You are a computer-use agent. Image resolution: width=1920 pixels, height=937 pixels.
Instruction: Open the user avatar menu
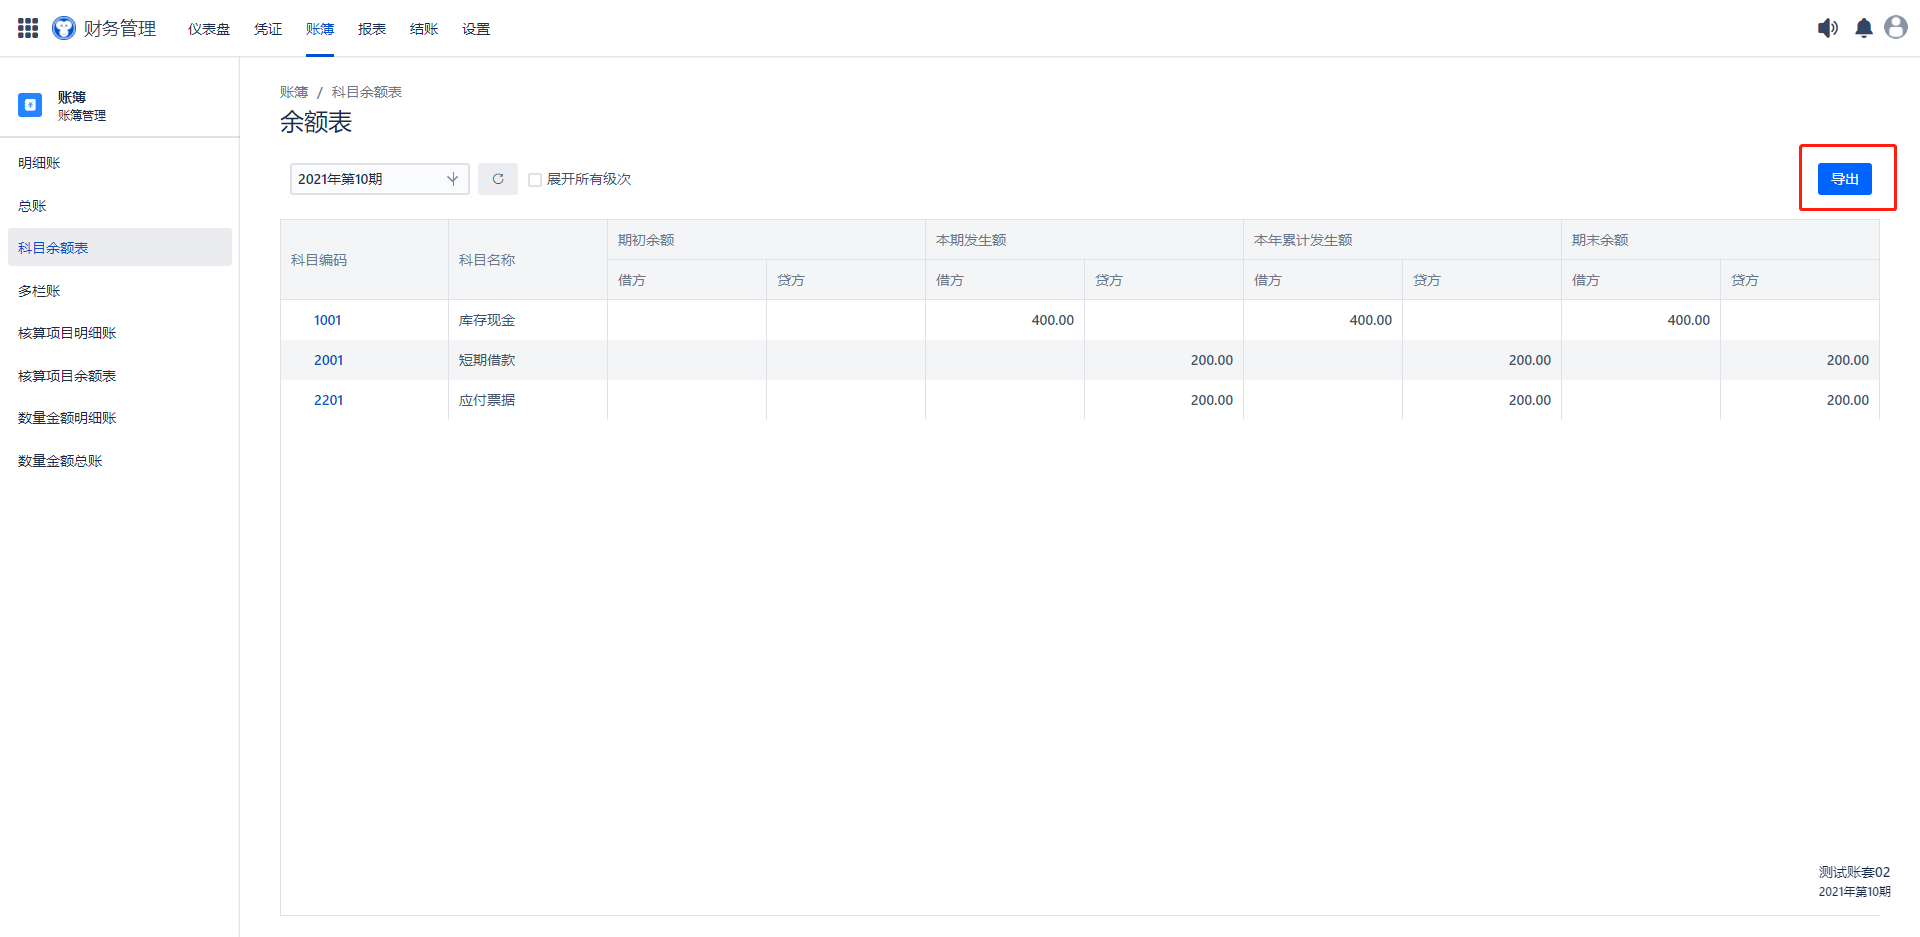pos(1895,28)
